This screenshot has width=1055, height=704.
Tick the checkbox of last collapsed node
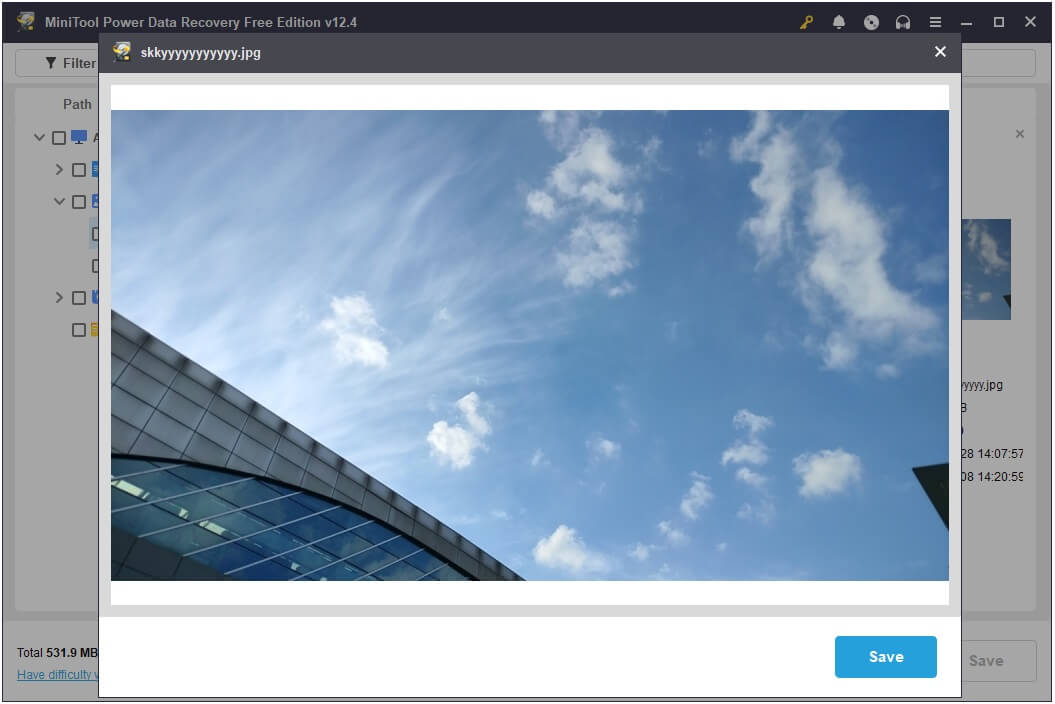79,297
